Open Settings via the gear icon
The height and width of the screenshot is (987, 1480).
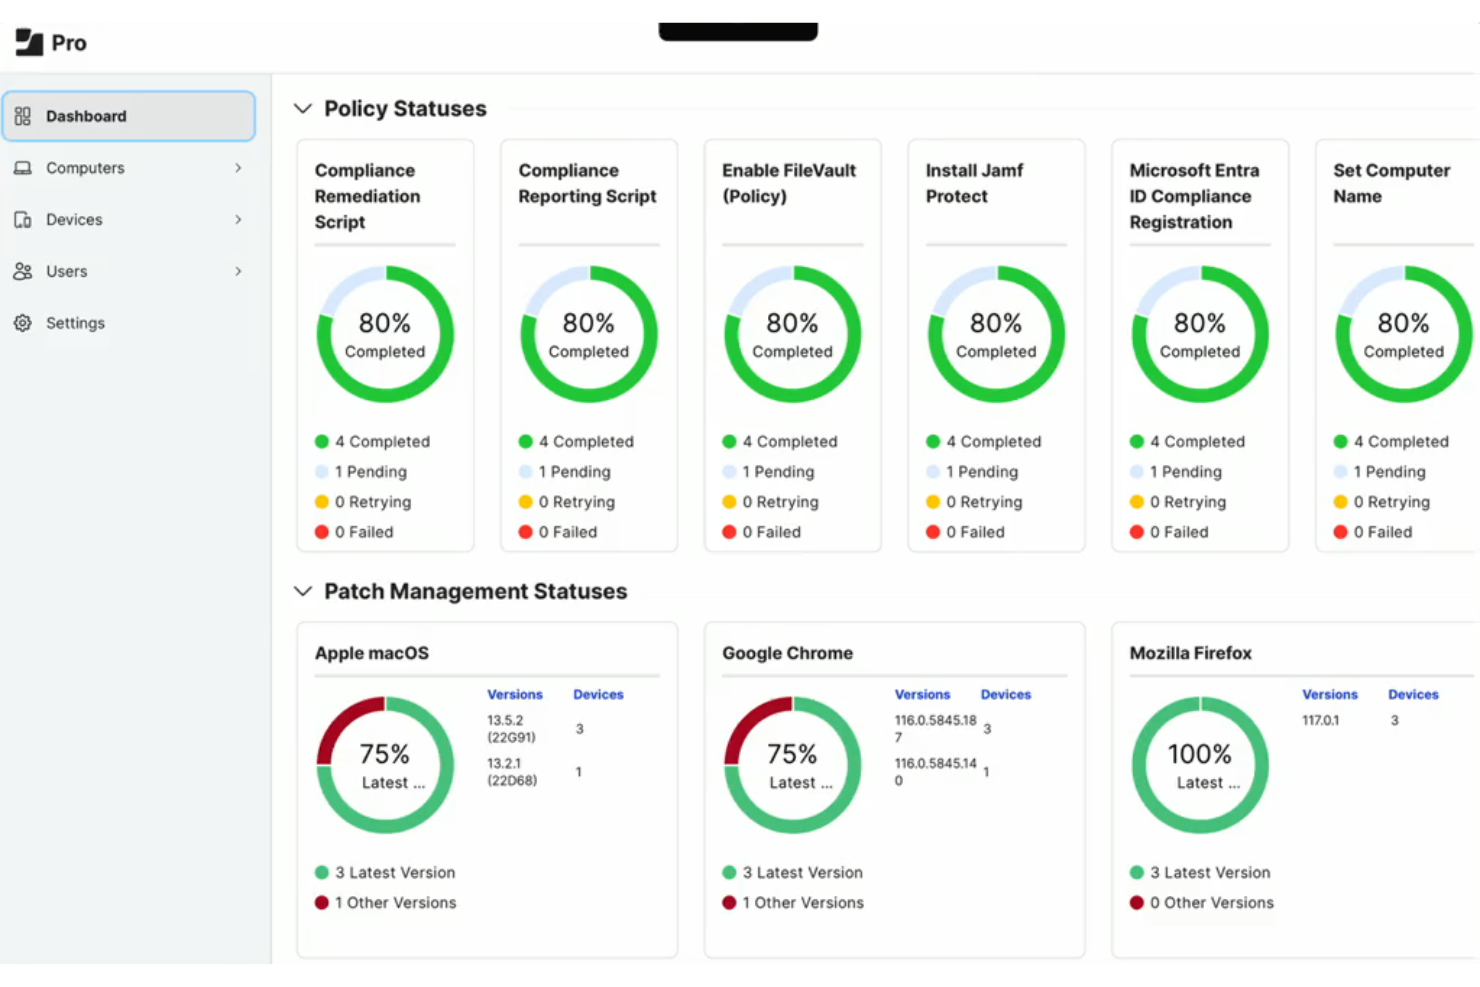(22, 322)
